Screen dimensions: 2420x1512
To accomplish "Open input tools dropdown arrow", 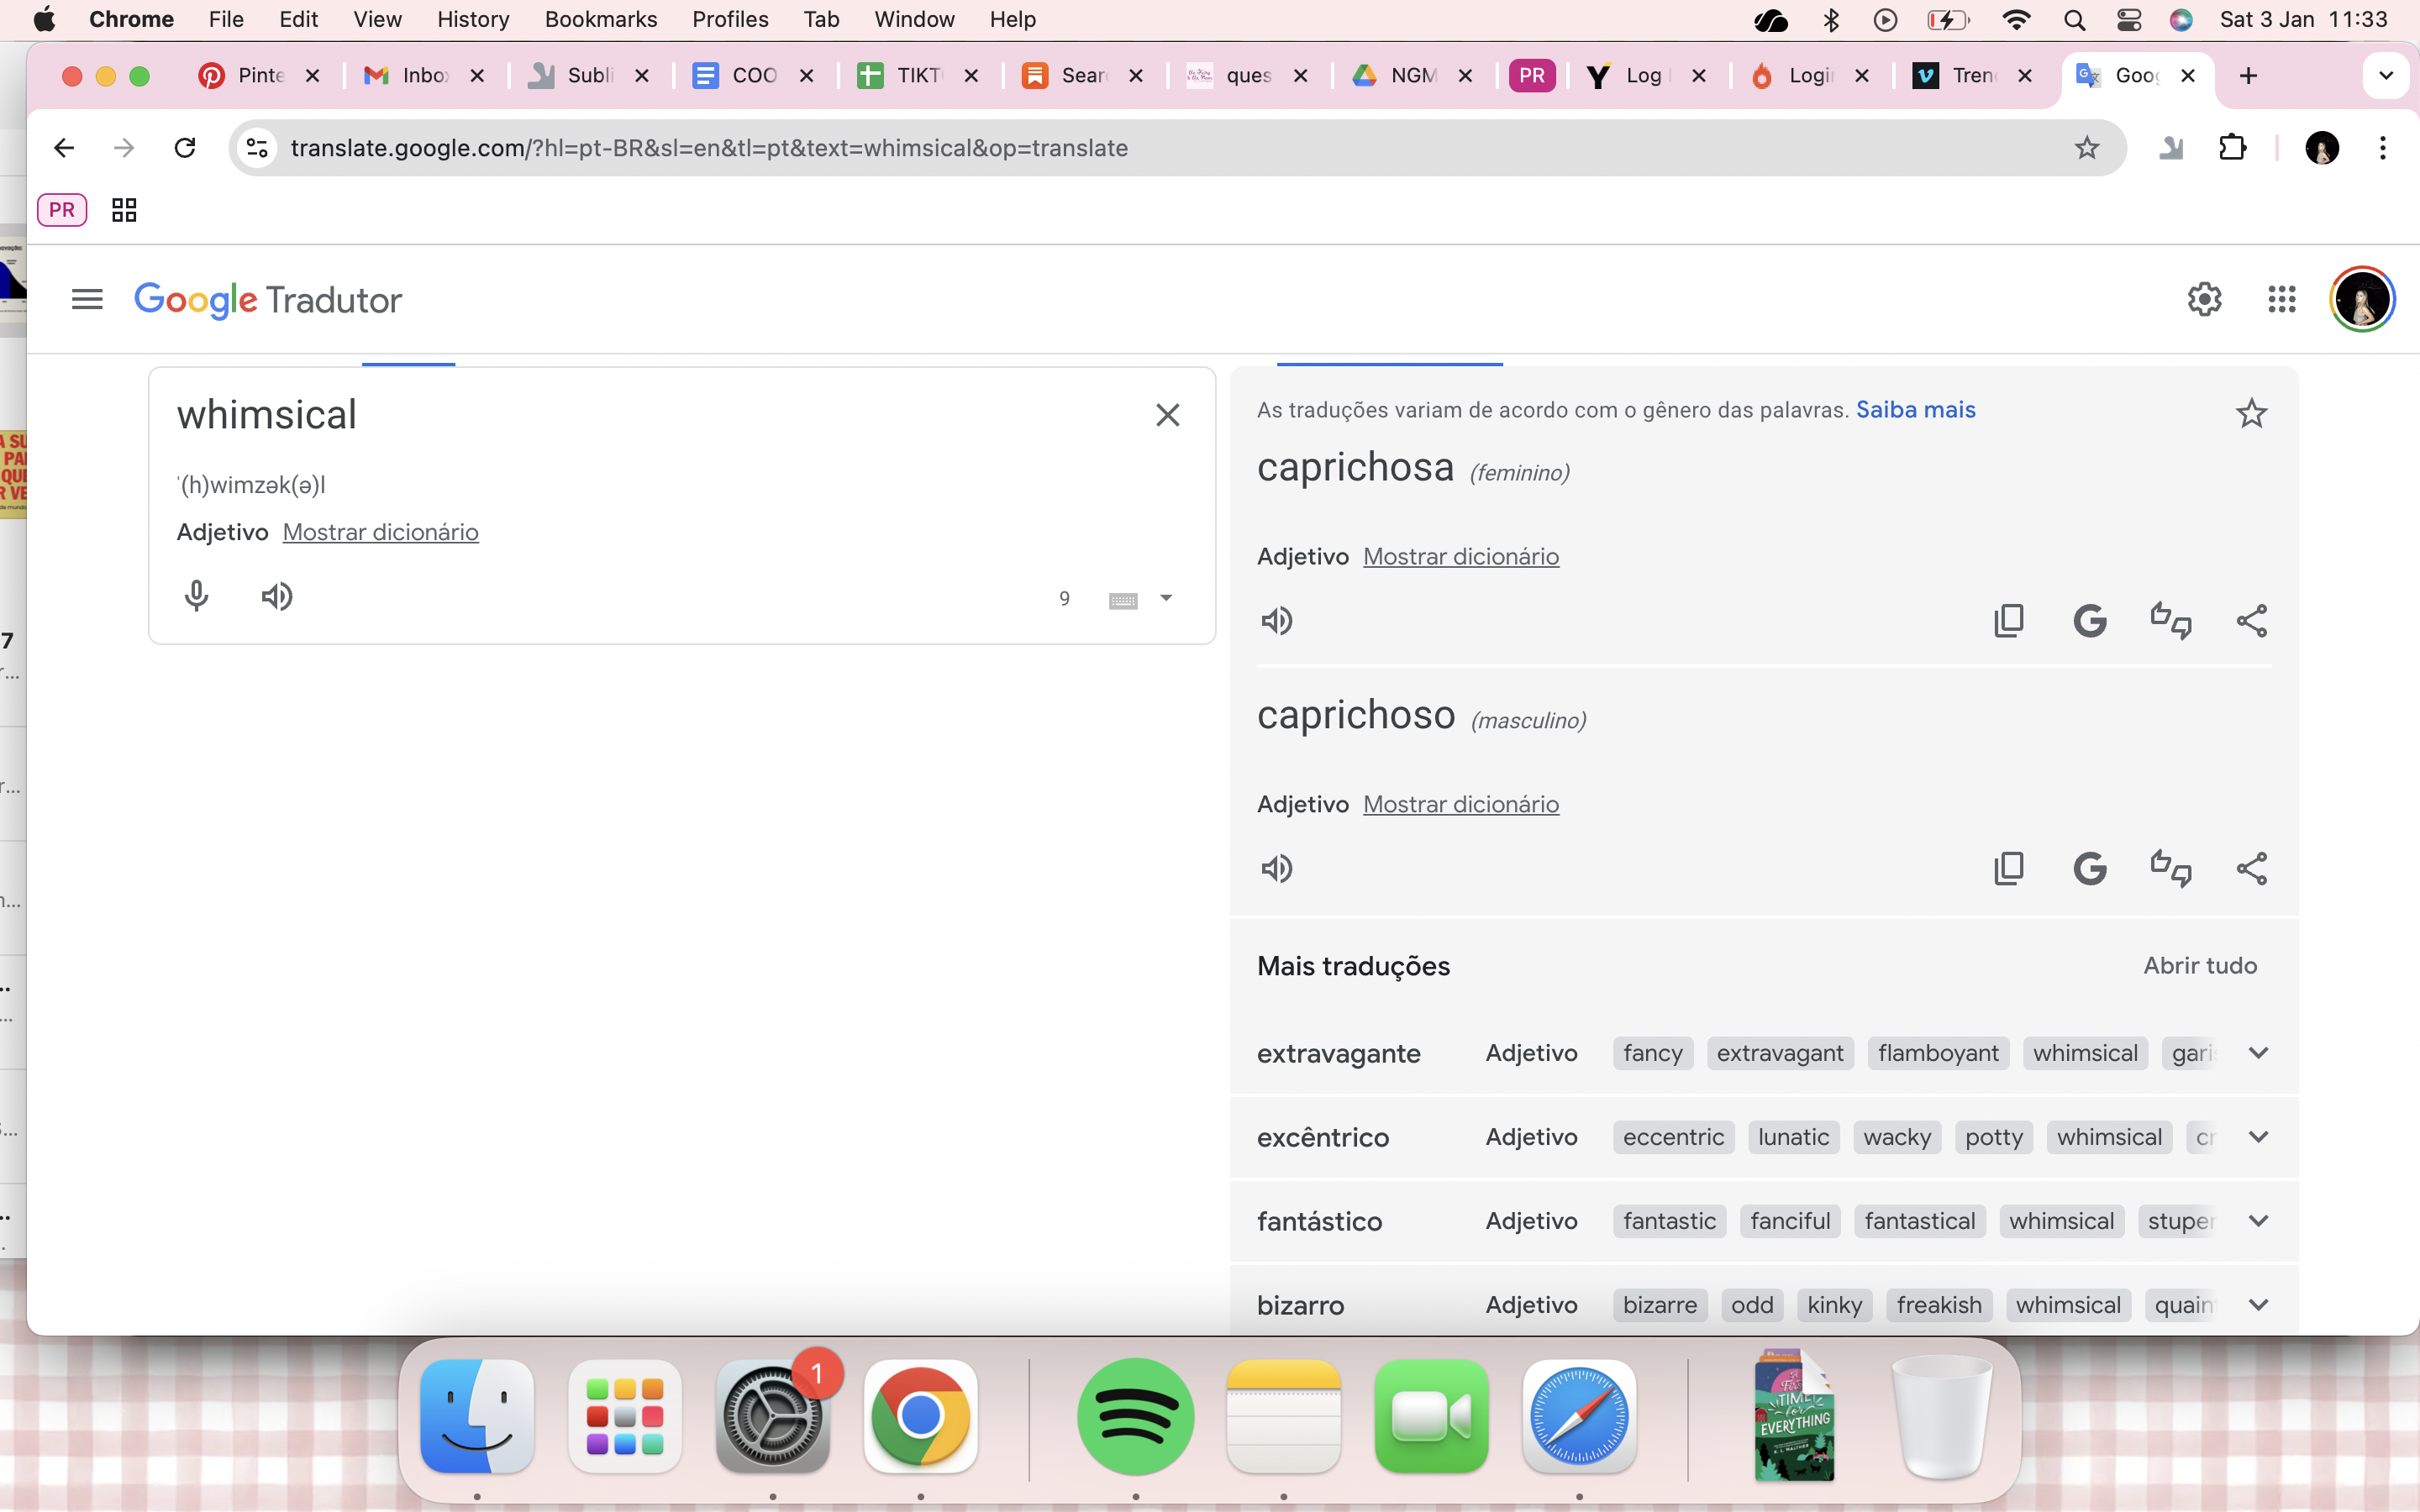I will pos(1166,598).
